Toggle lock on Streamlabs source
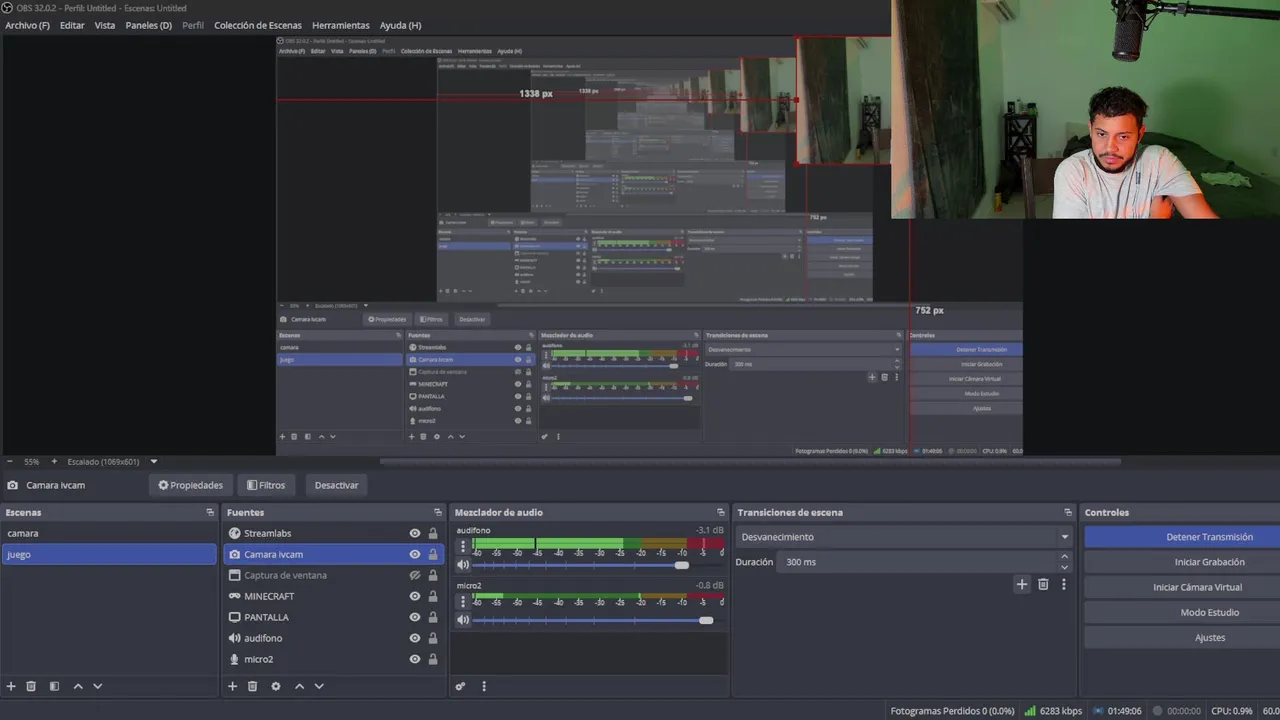The image size is (1280, 720). point(433,533)
